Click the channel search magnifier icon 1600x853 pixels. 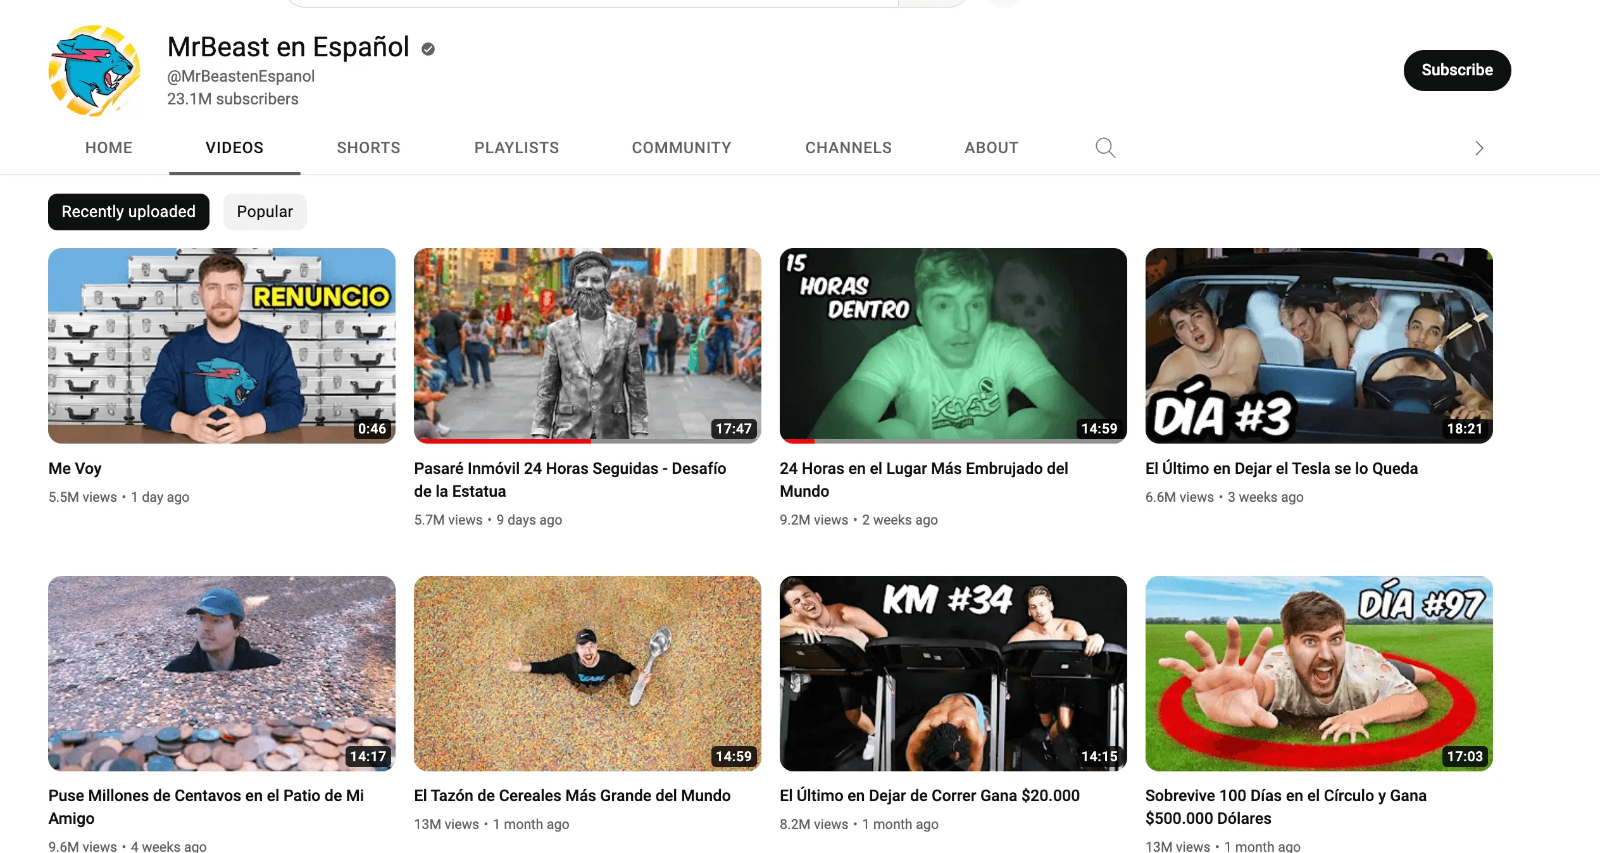pos(1105,148)
